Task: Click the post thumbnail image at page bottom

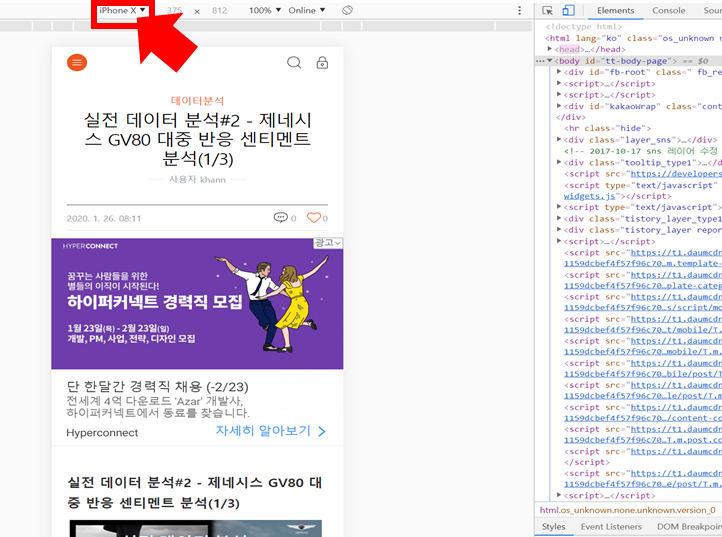Action: tap(196, 528)
